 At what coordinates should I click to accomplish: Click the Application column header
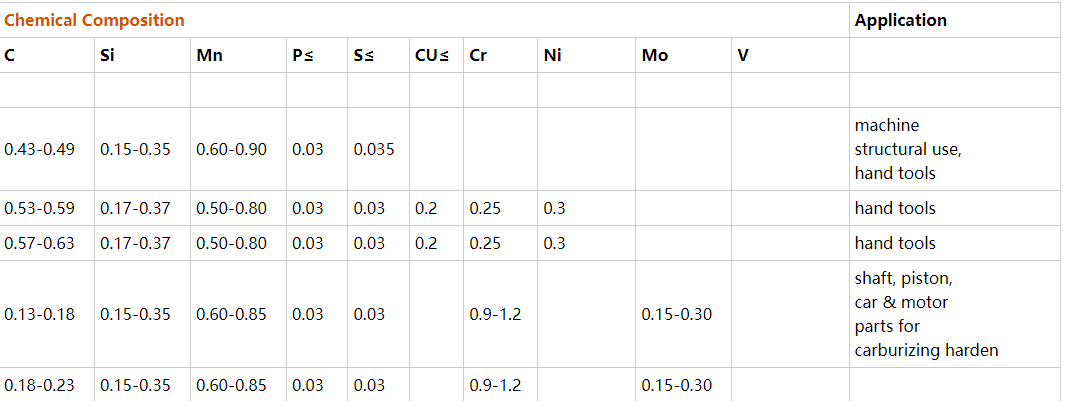[900, 20]
